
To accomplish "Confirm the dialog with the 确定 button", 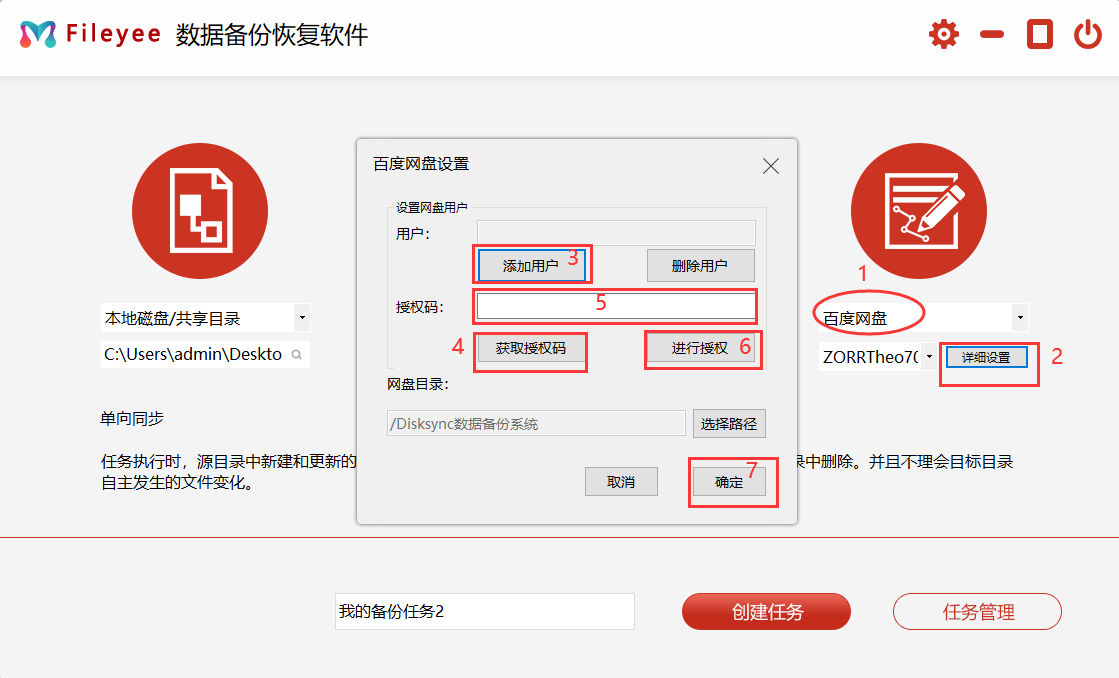I will pos(729,481).
